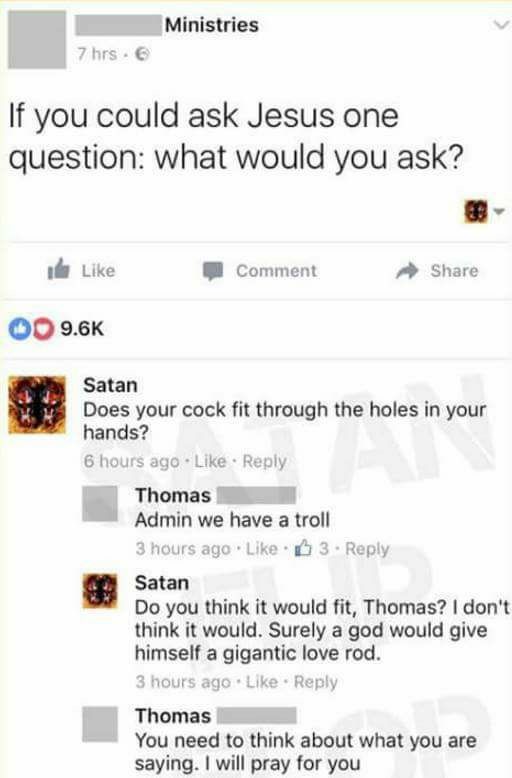Open the Ministries page name link
The image size is (512, 778).
pyautogui.click(x=212, y=25)
